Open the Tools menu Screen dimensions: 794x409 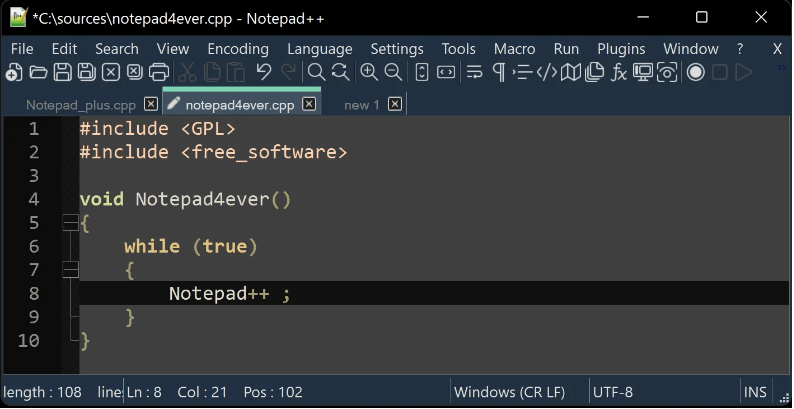(x=458, y=49)
